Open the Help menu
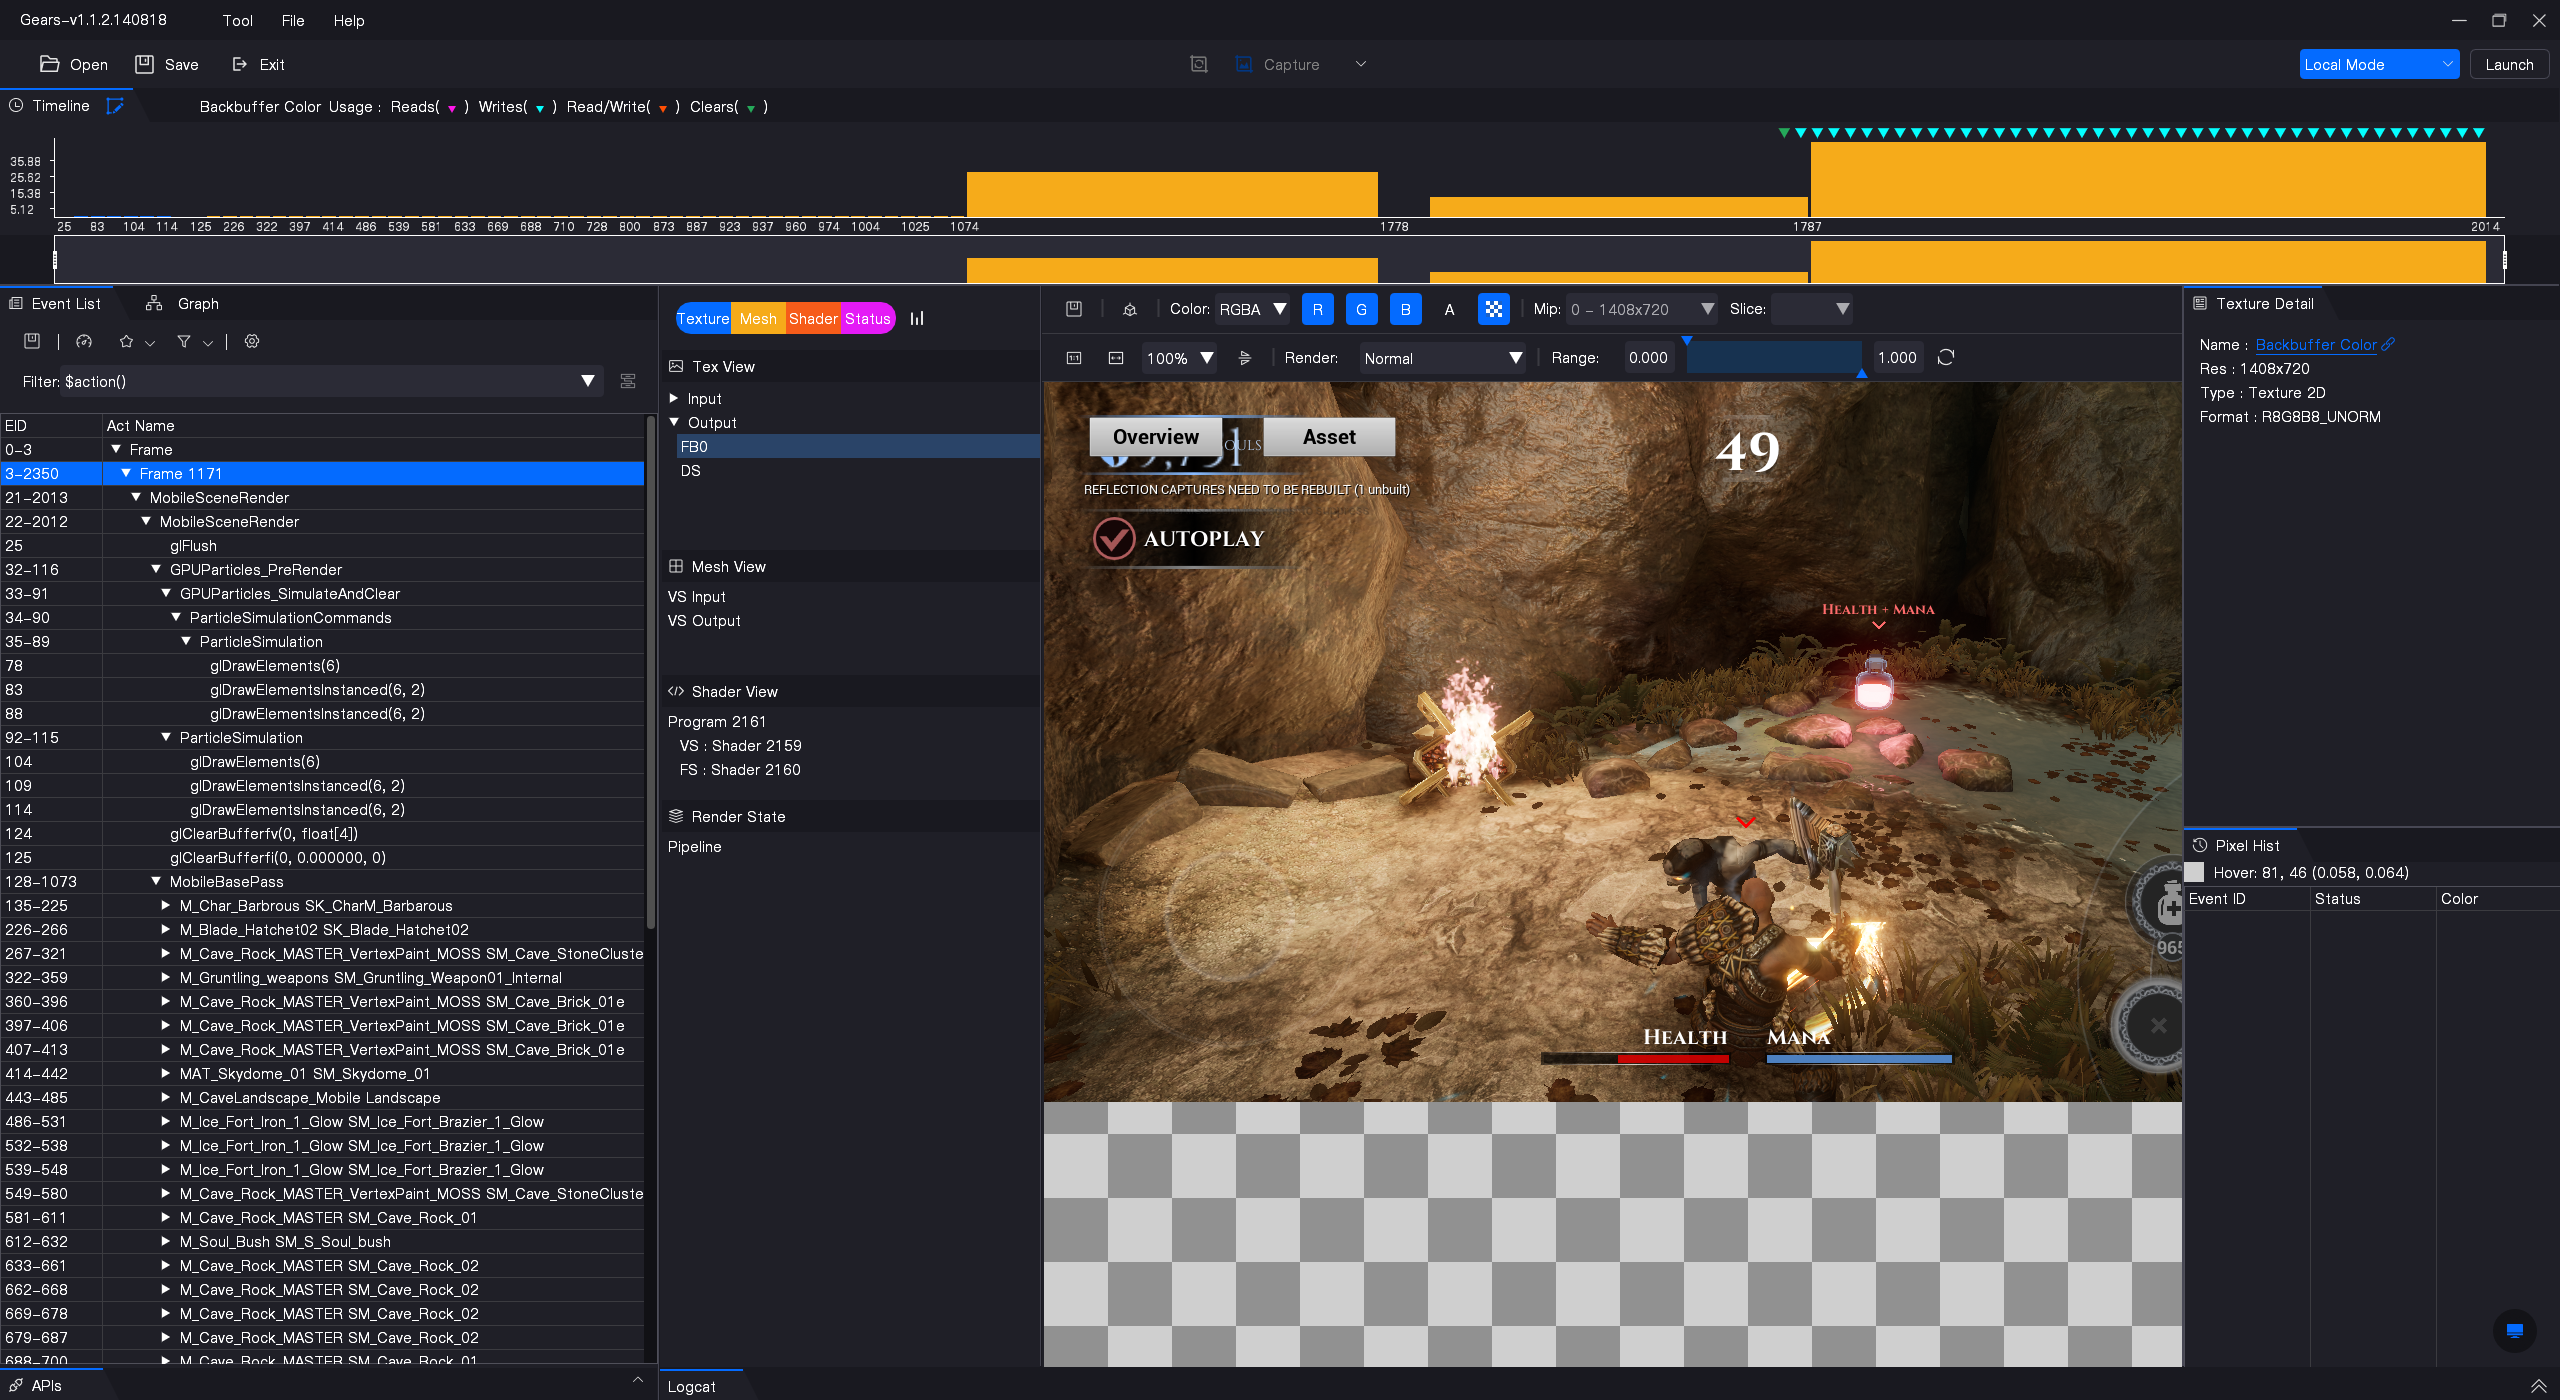Viewport: 2560px width, 1400px height. tap(349, 20)
